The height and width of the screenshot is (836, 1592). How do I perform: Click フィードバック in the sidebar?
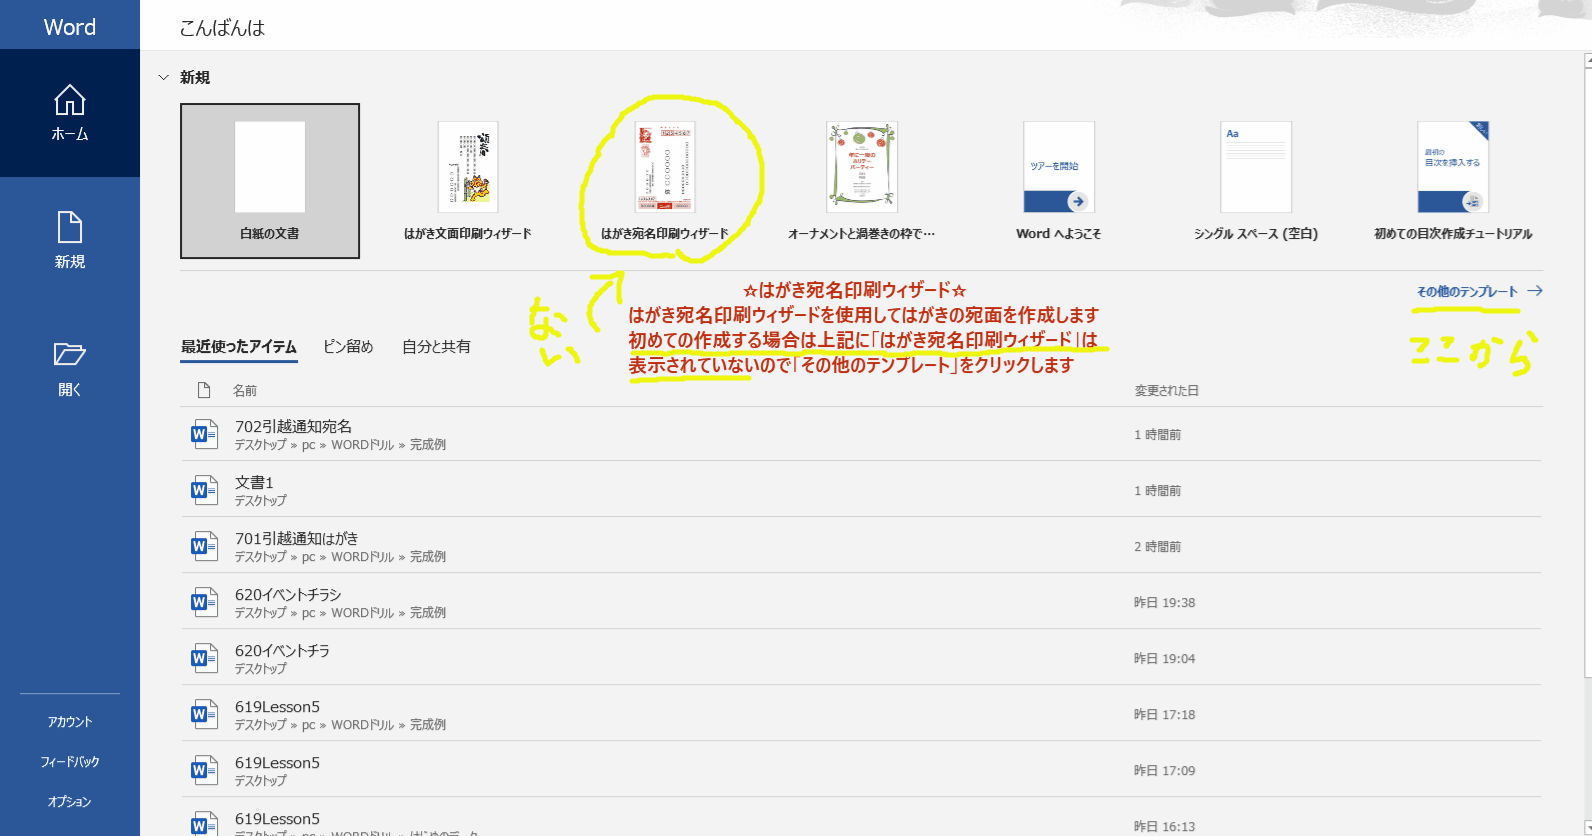(70, 762)
